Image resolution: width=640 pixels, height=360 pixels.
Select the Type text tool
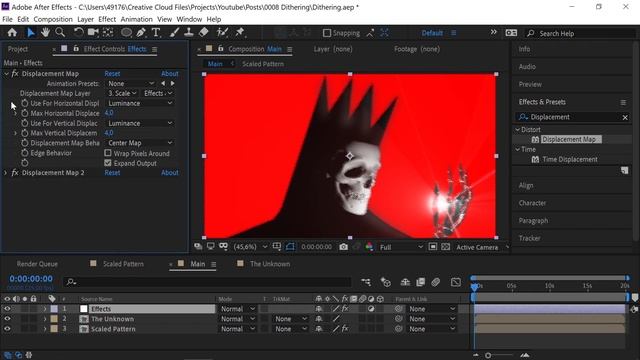tap(156, 33)
